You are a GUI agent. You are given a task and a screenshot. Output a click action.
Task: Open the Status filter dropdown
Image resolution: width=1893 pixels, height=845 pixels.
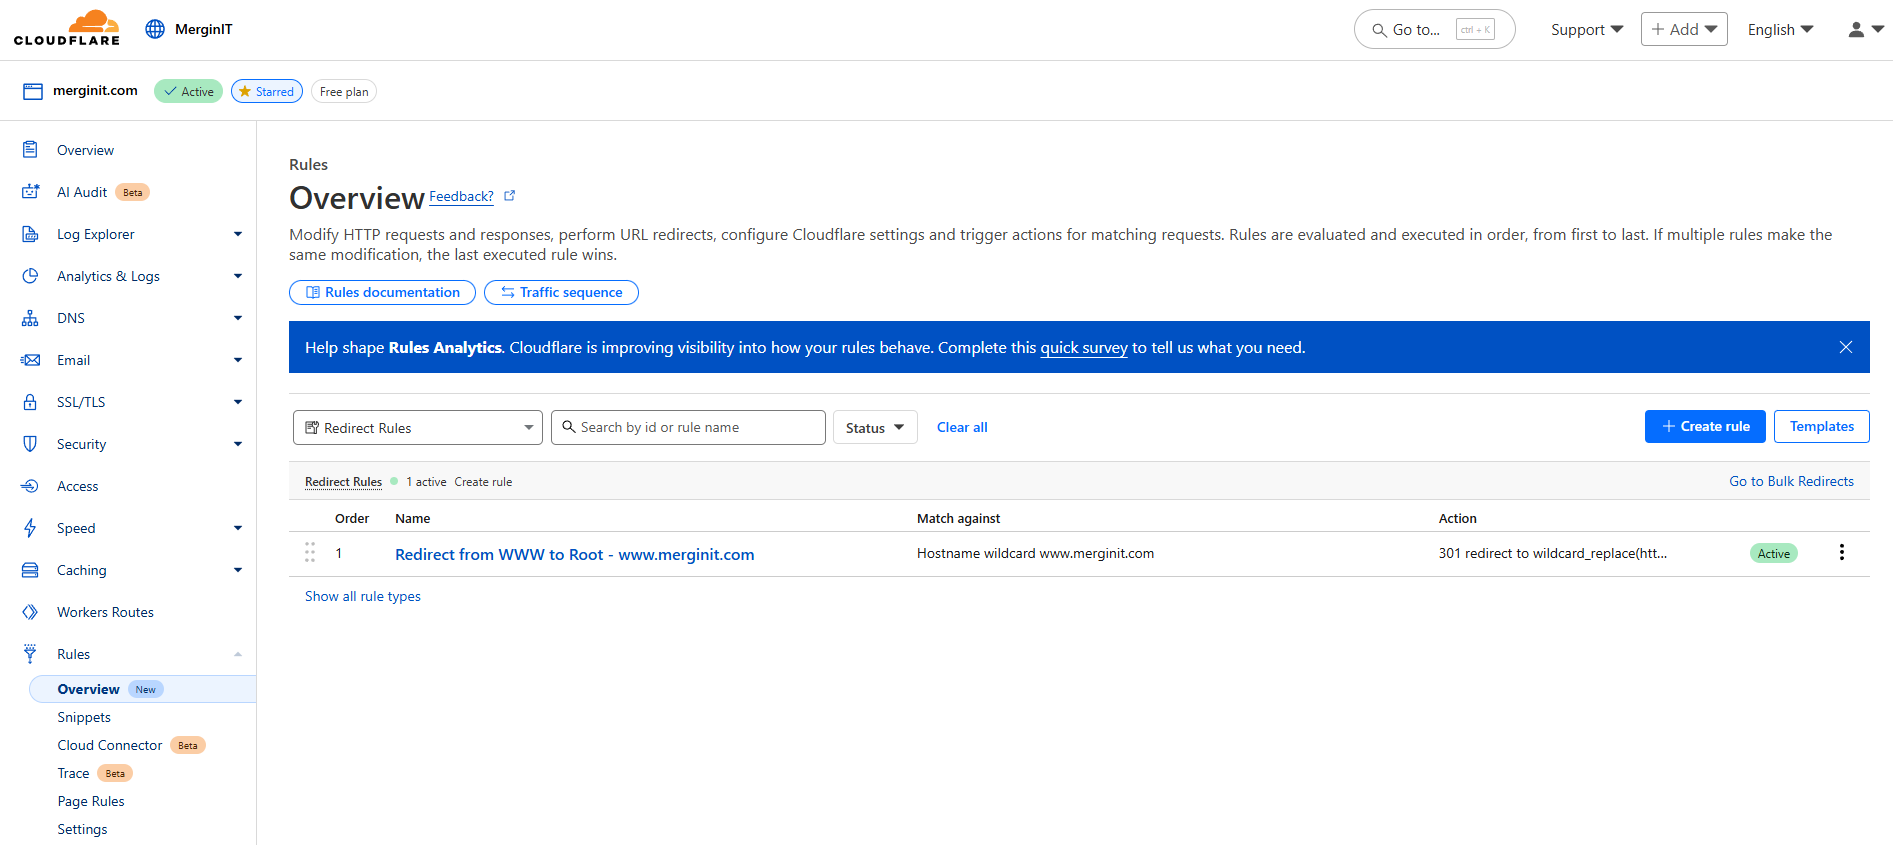point(874,428)
